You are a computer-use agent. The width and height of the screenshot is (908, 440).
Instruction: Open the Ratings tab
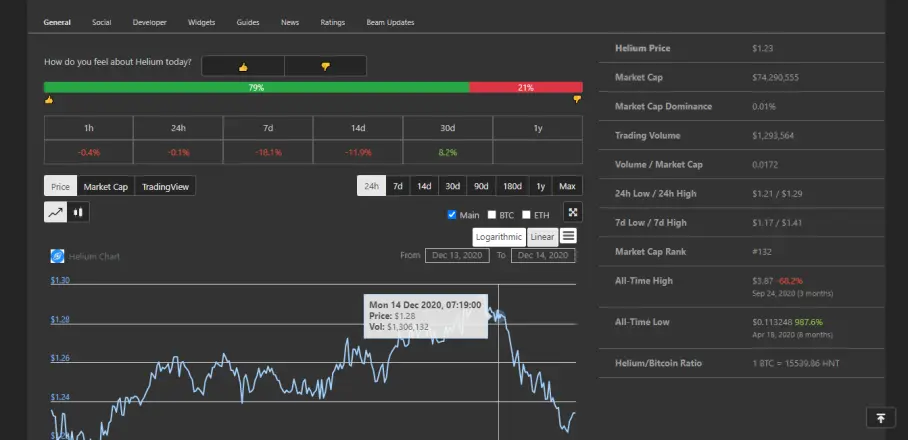coord(332,23)
